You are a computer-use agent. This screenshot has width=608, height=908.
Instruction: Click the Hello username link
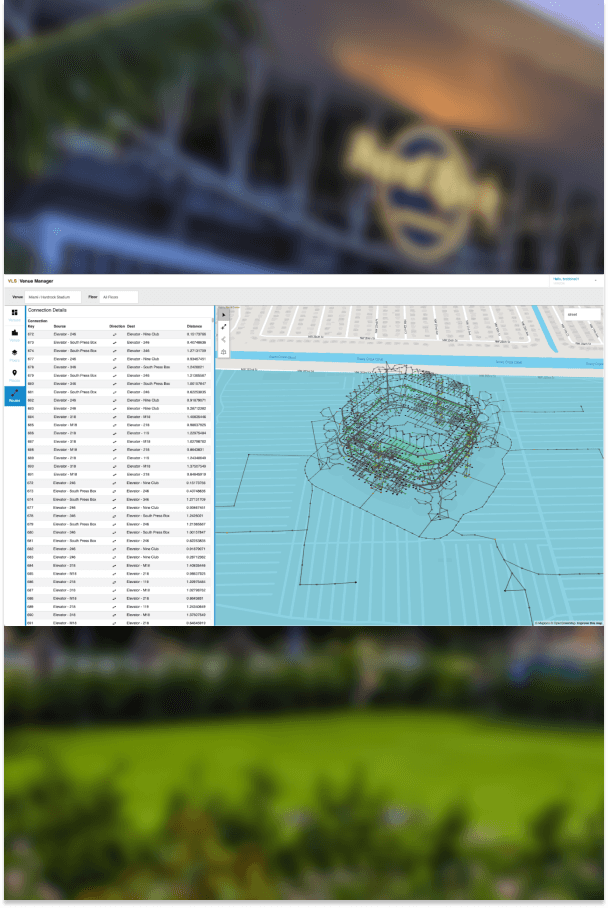tap(566, 279)
